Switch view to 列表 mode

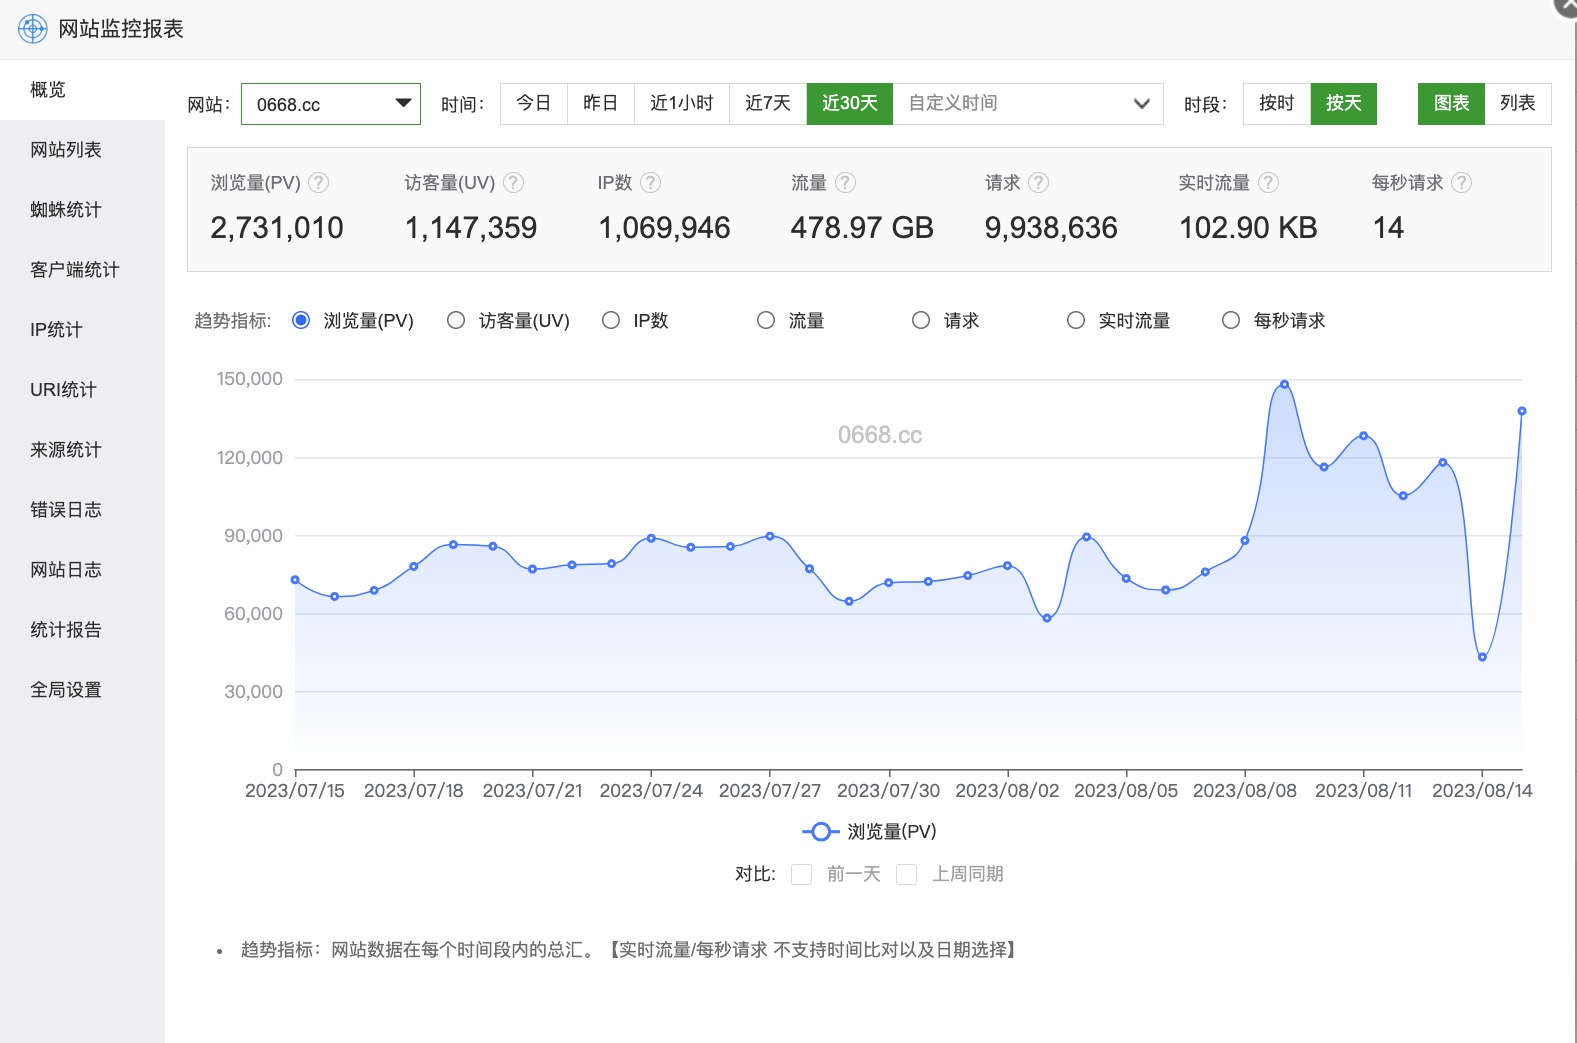(1517, 104)
